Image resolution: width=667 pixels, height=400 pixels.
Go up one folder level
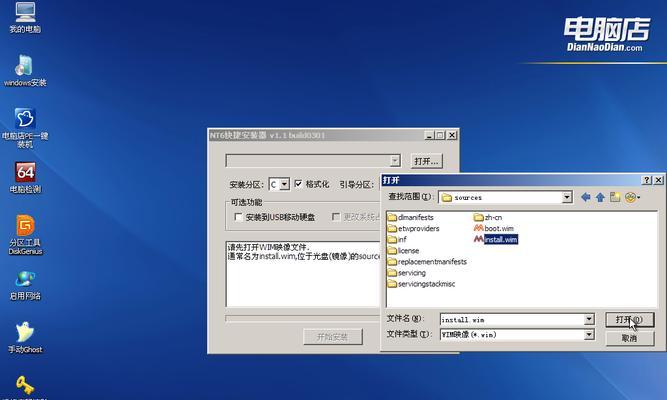pos(600,197)
